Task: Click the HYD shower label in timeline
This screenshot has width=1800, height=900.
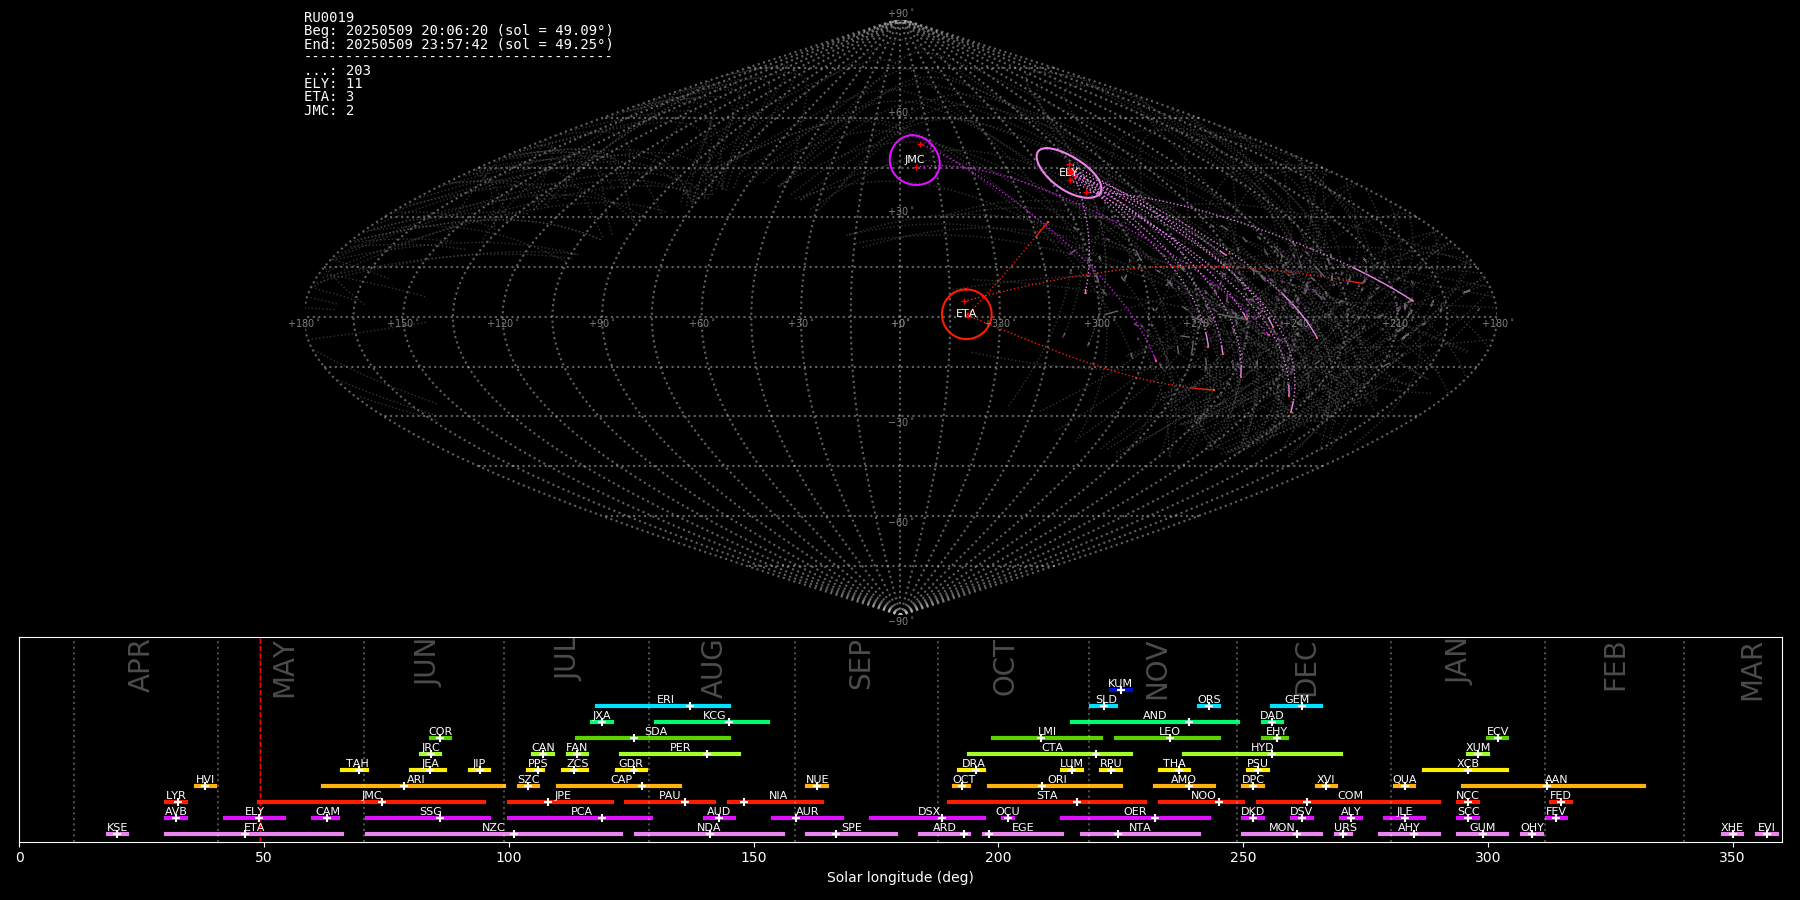Action: point(1263,748)
